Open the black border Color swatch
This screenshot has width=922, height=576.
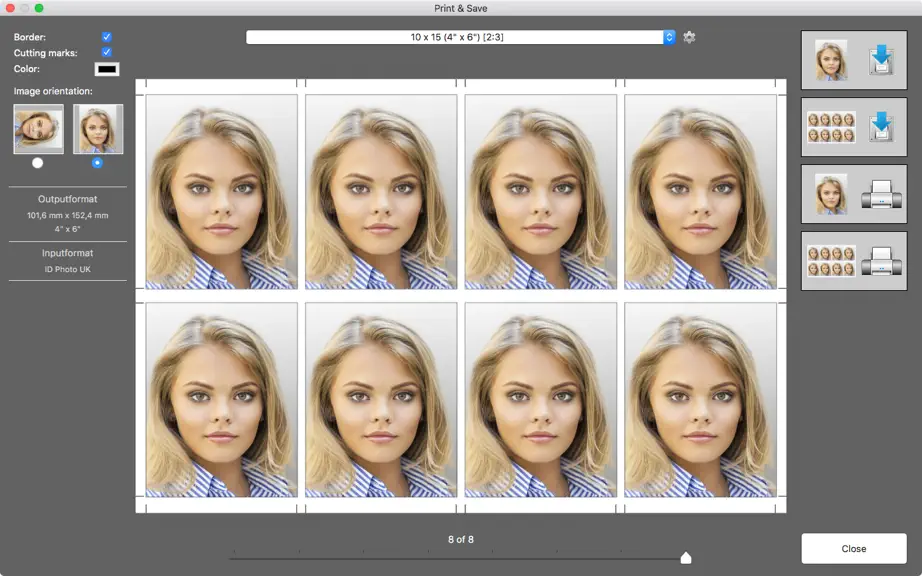click(107, 69)
